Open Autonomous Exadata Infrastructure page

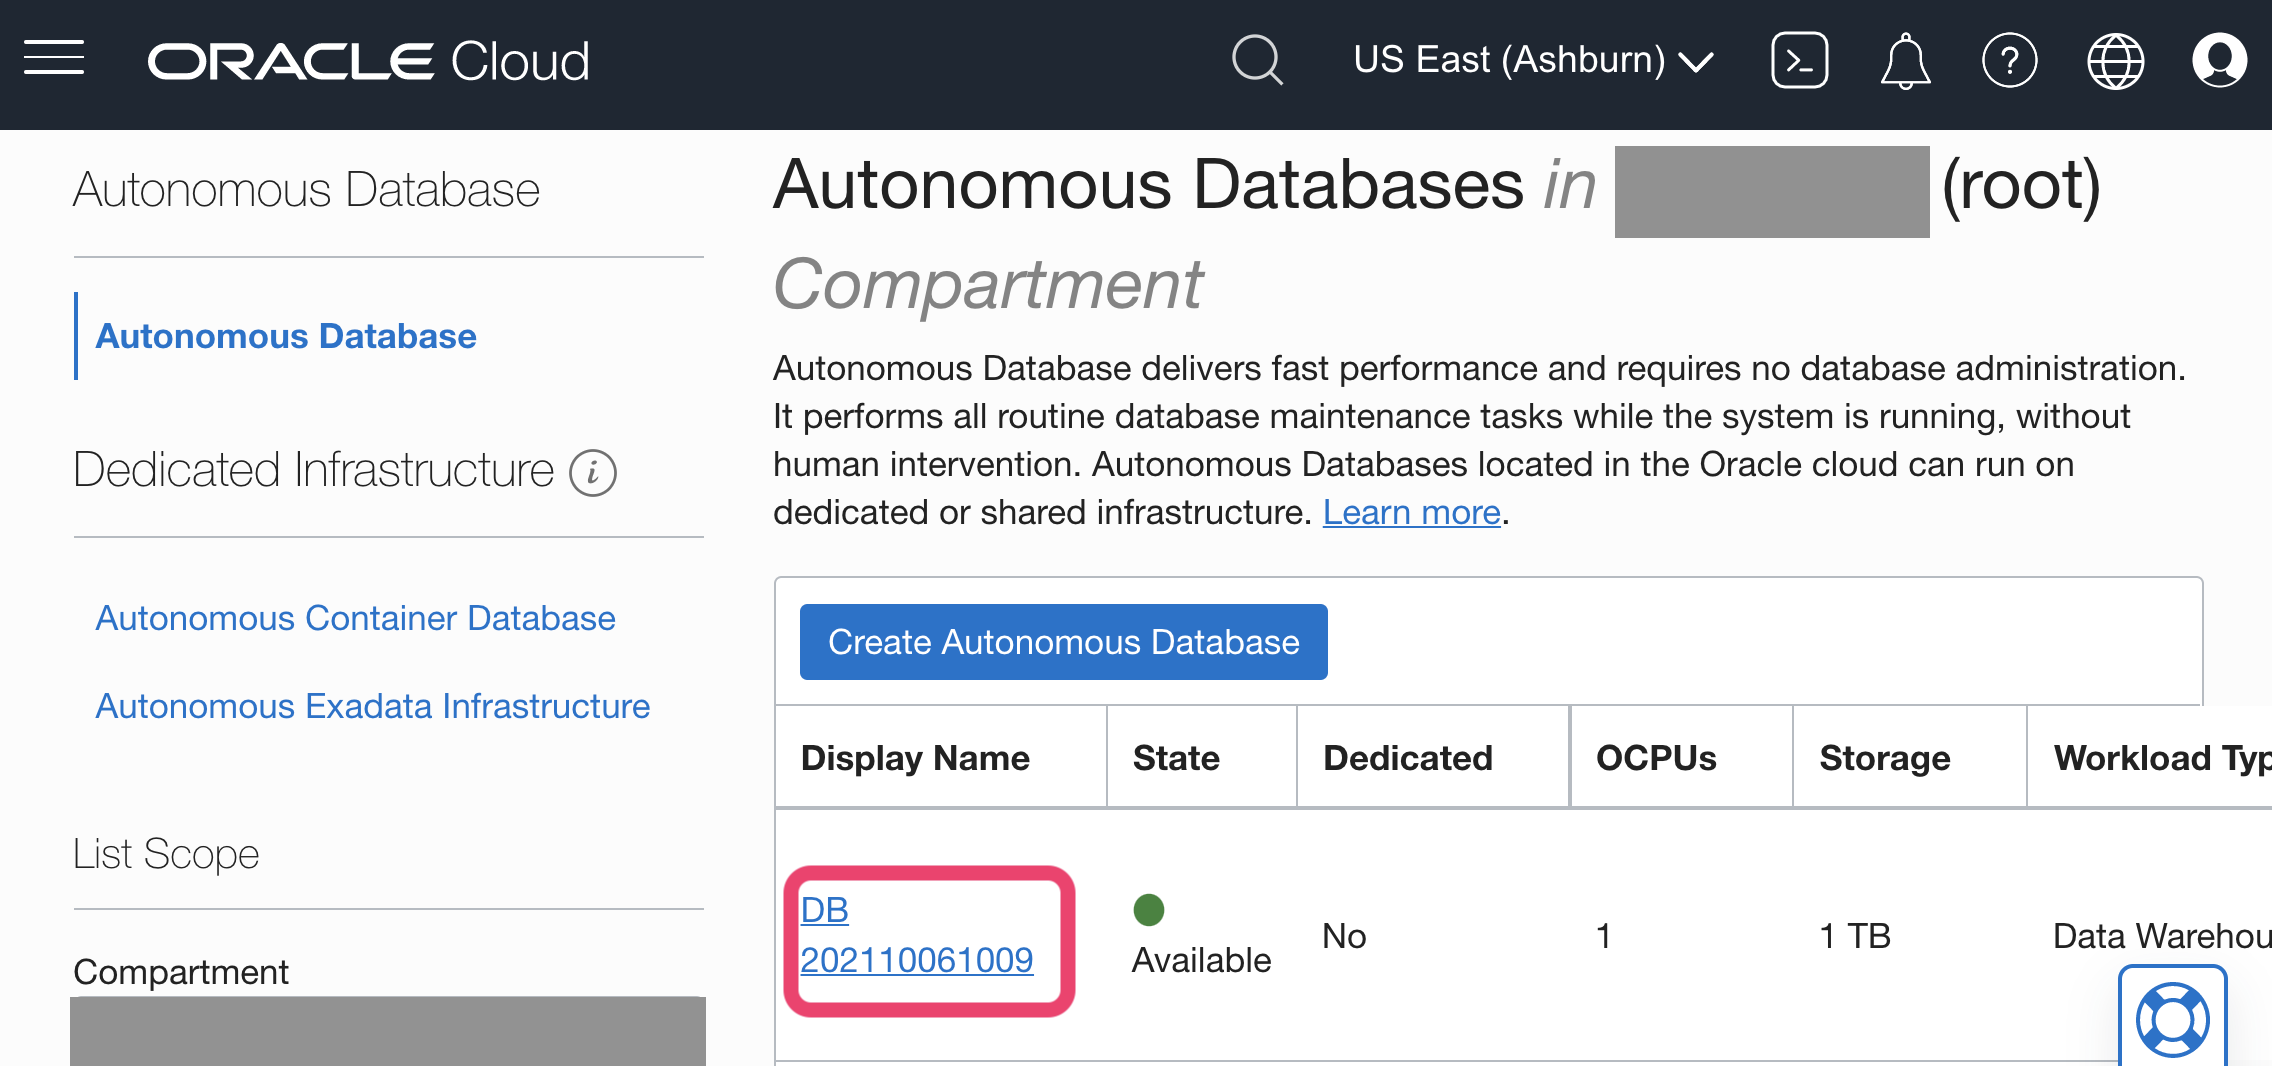click(372, 706)
